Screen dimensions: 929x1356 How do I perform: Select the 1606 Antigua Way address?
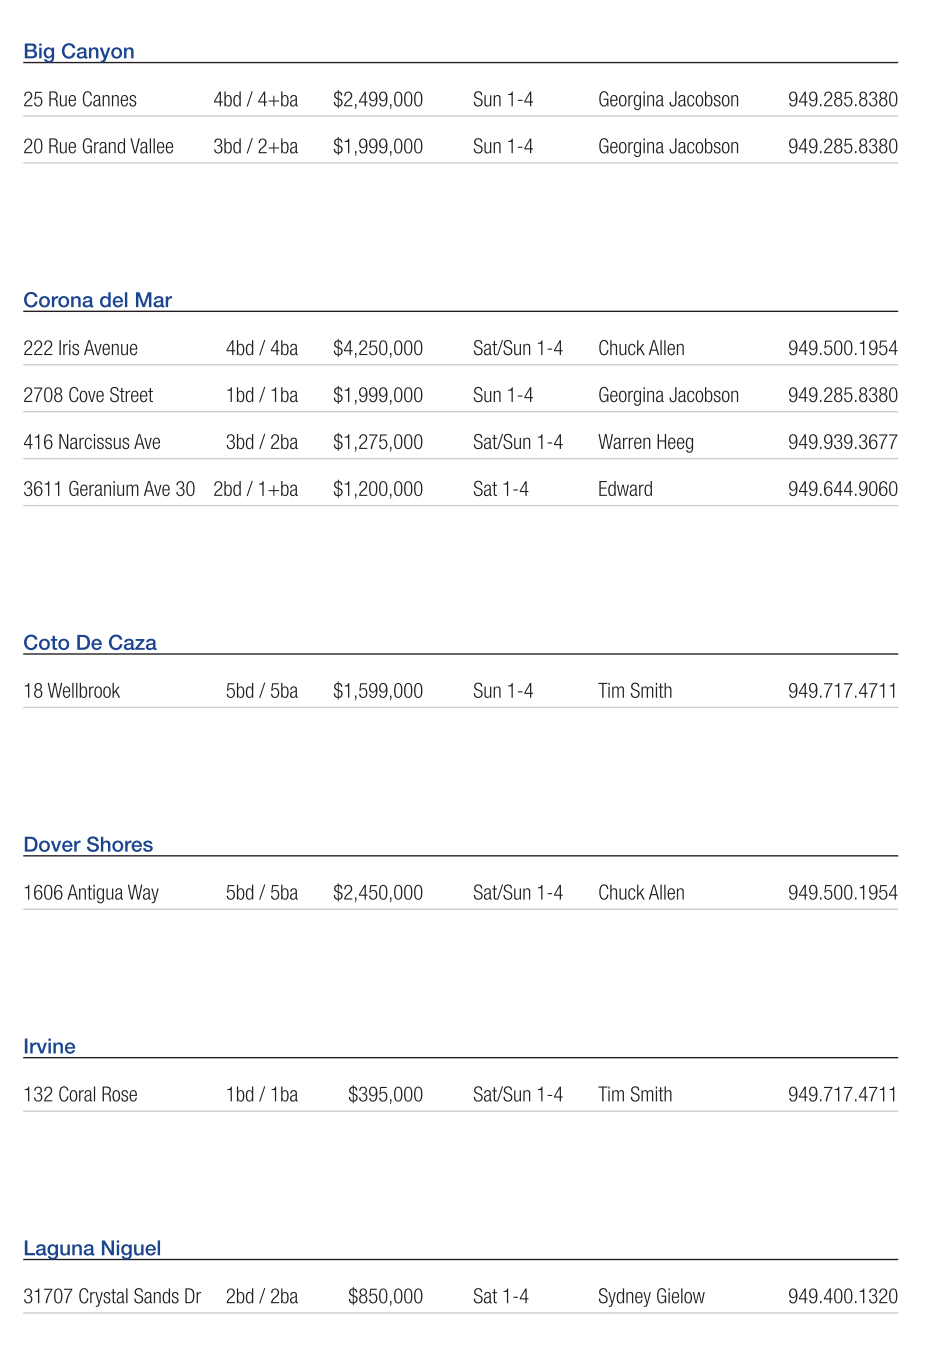(91, 894)
